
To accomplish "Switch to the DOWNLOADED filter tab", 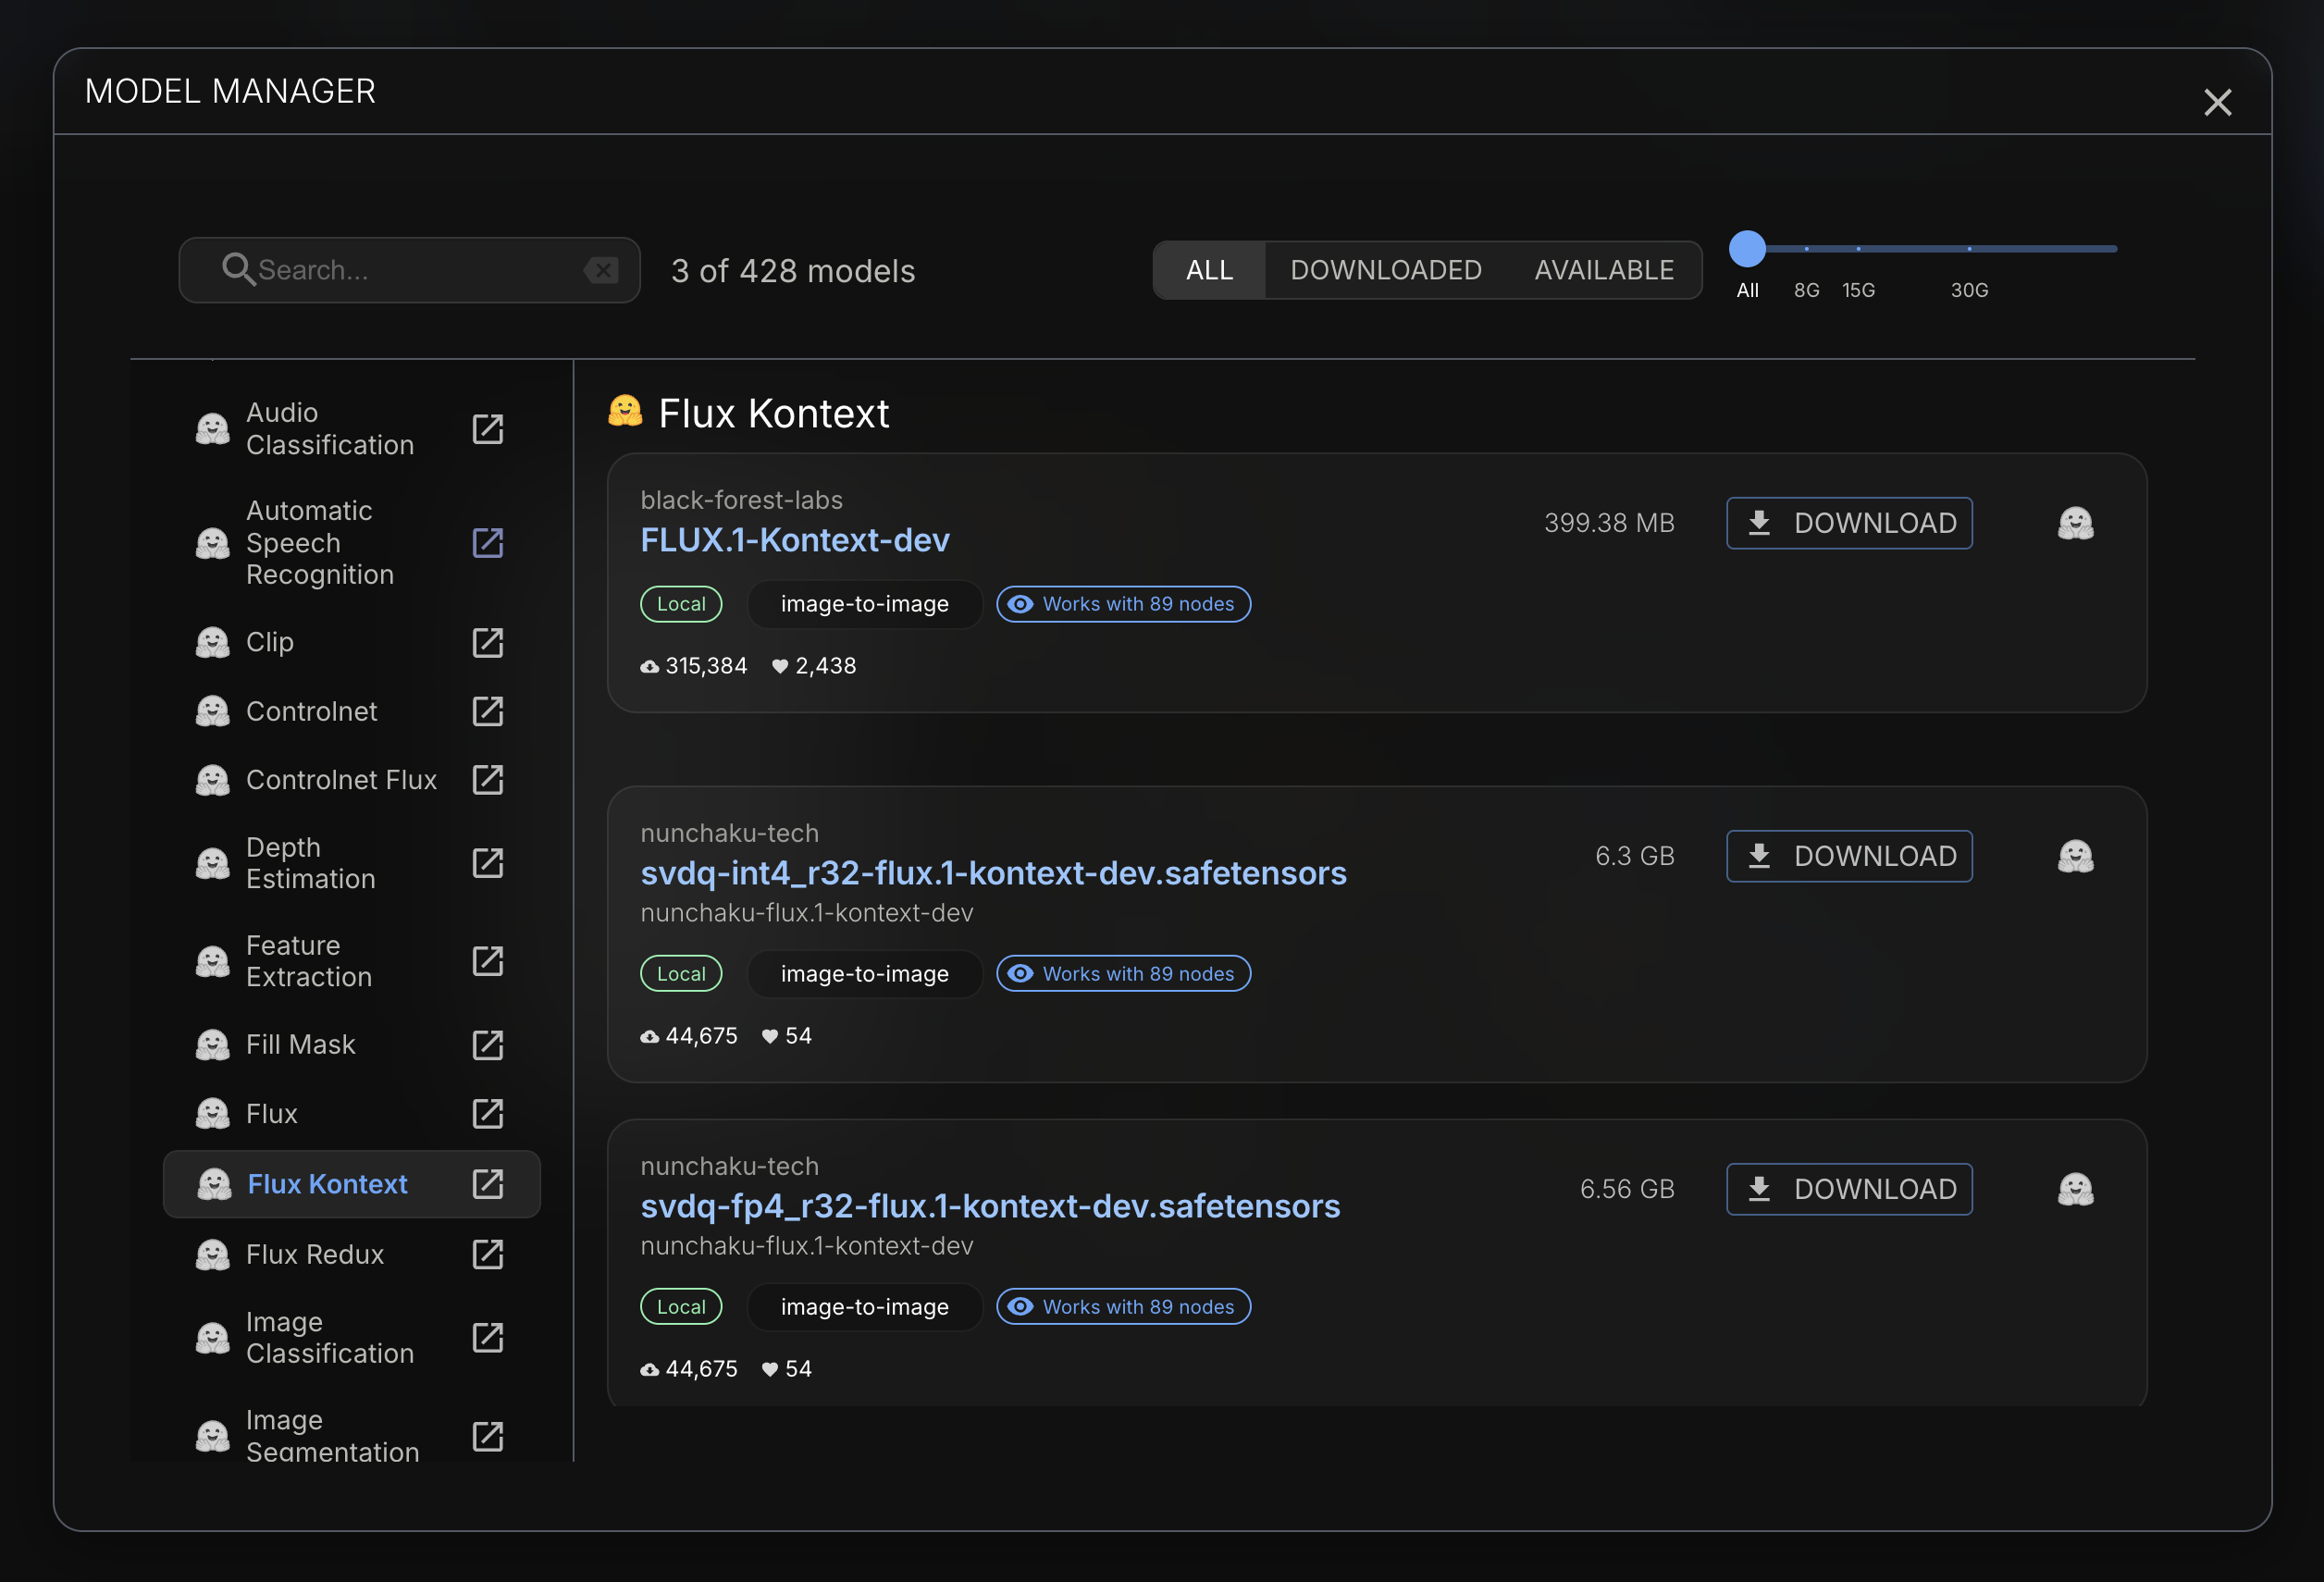I will 1385,270.
